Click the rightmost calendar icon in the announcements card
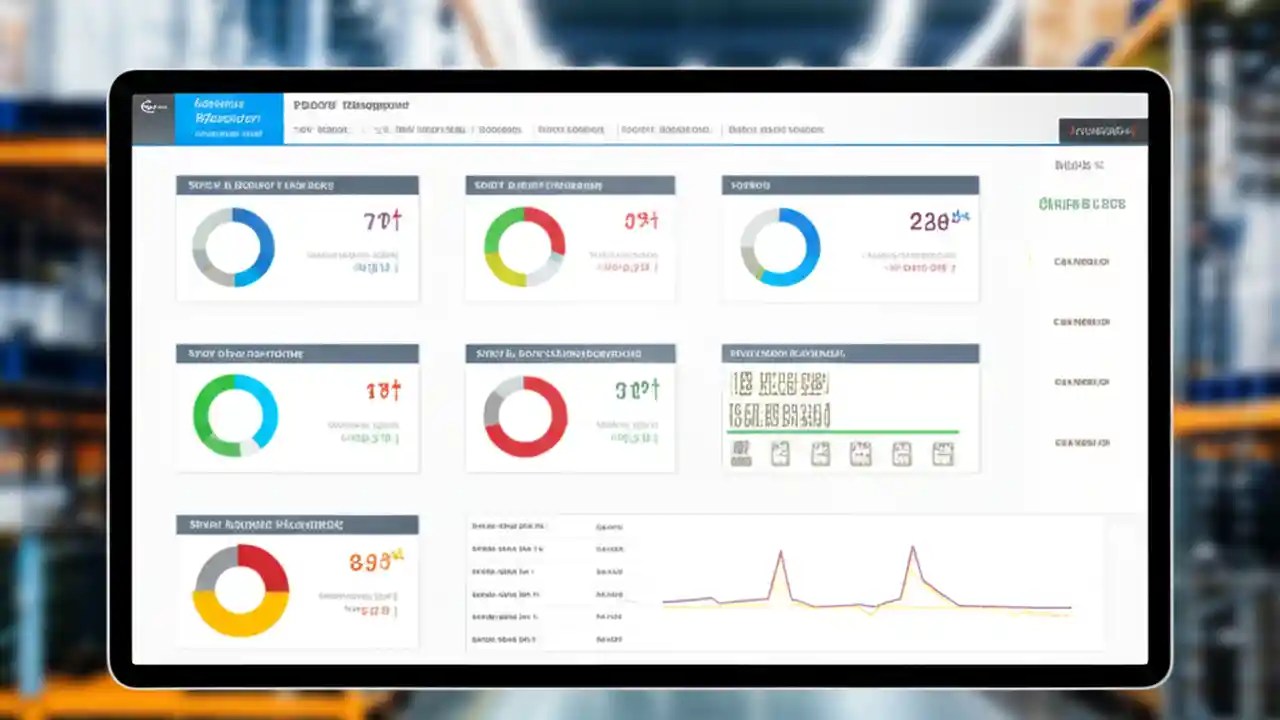The width and height of the screenshot is (1280, 720). [x=941, y=453]
